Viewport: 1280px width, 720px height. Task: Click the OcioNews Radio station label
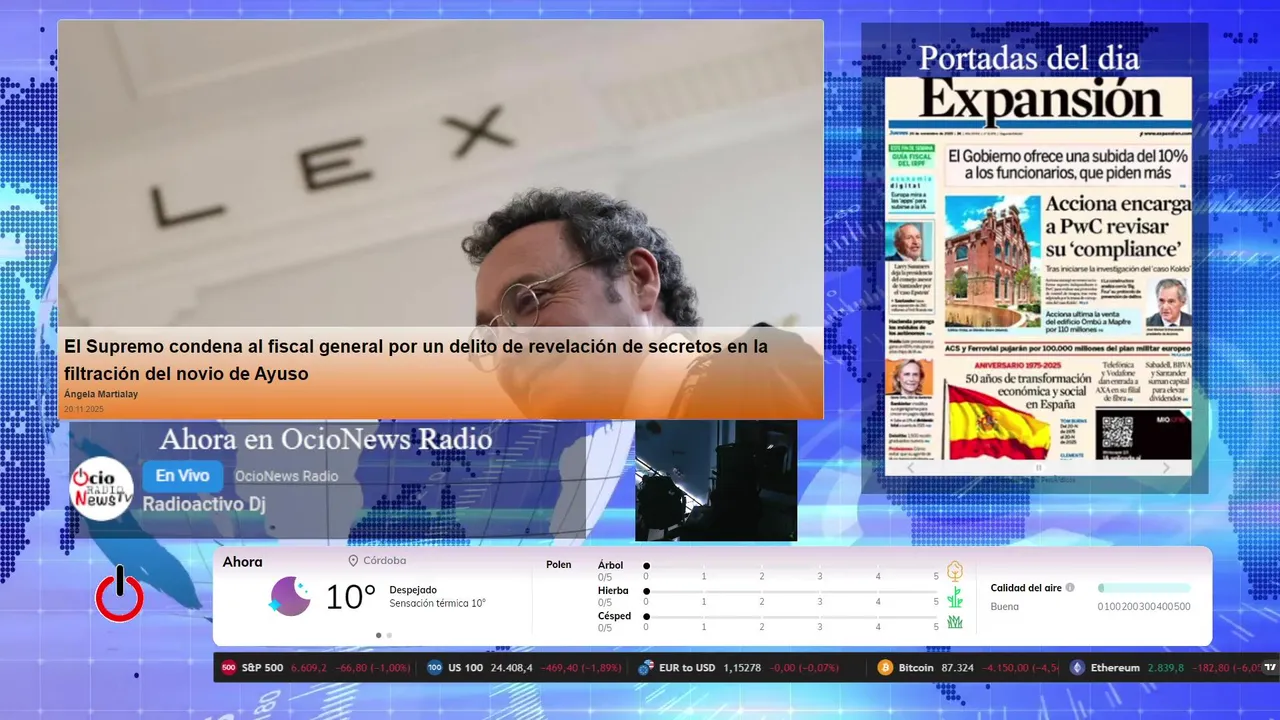click(286, 477)
